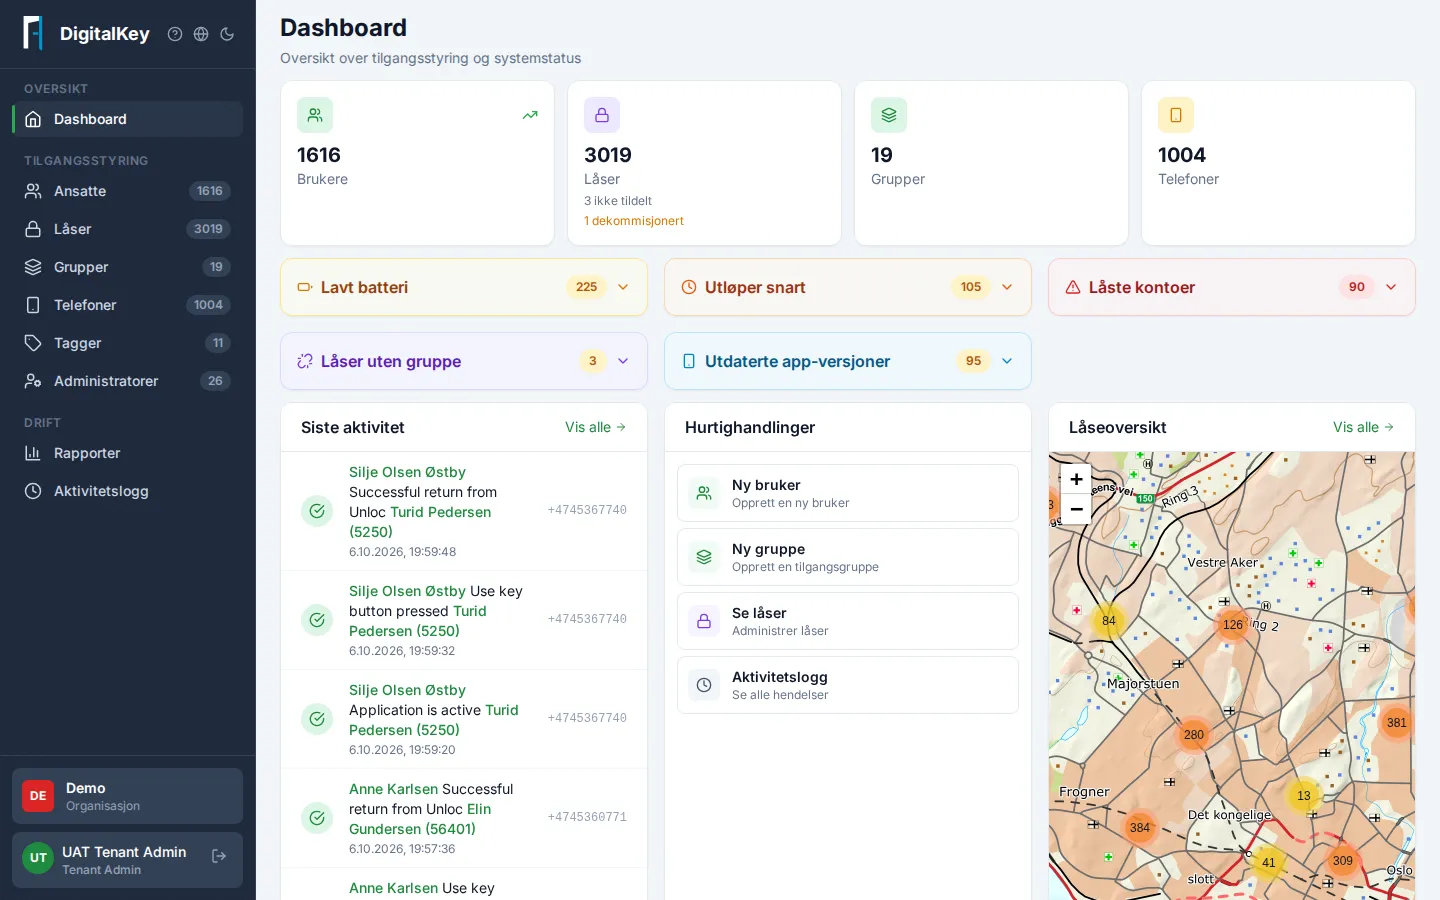1440x900 pixels.
Task: Expand the Låser uten gruppe panel
Action: pyautogui.click(x=464, y=361)
